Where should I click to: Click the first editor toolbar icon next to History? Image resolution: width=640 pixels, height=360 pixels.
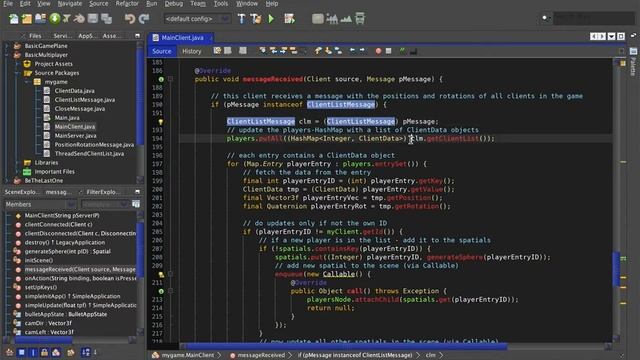[x=217, y=51]
